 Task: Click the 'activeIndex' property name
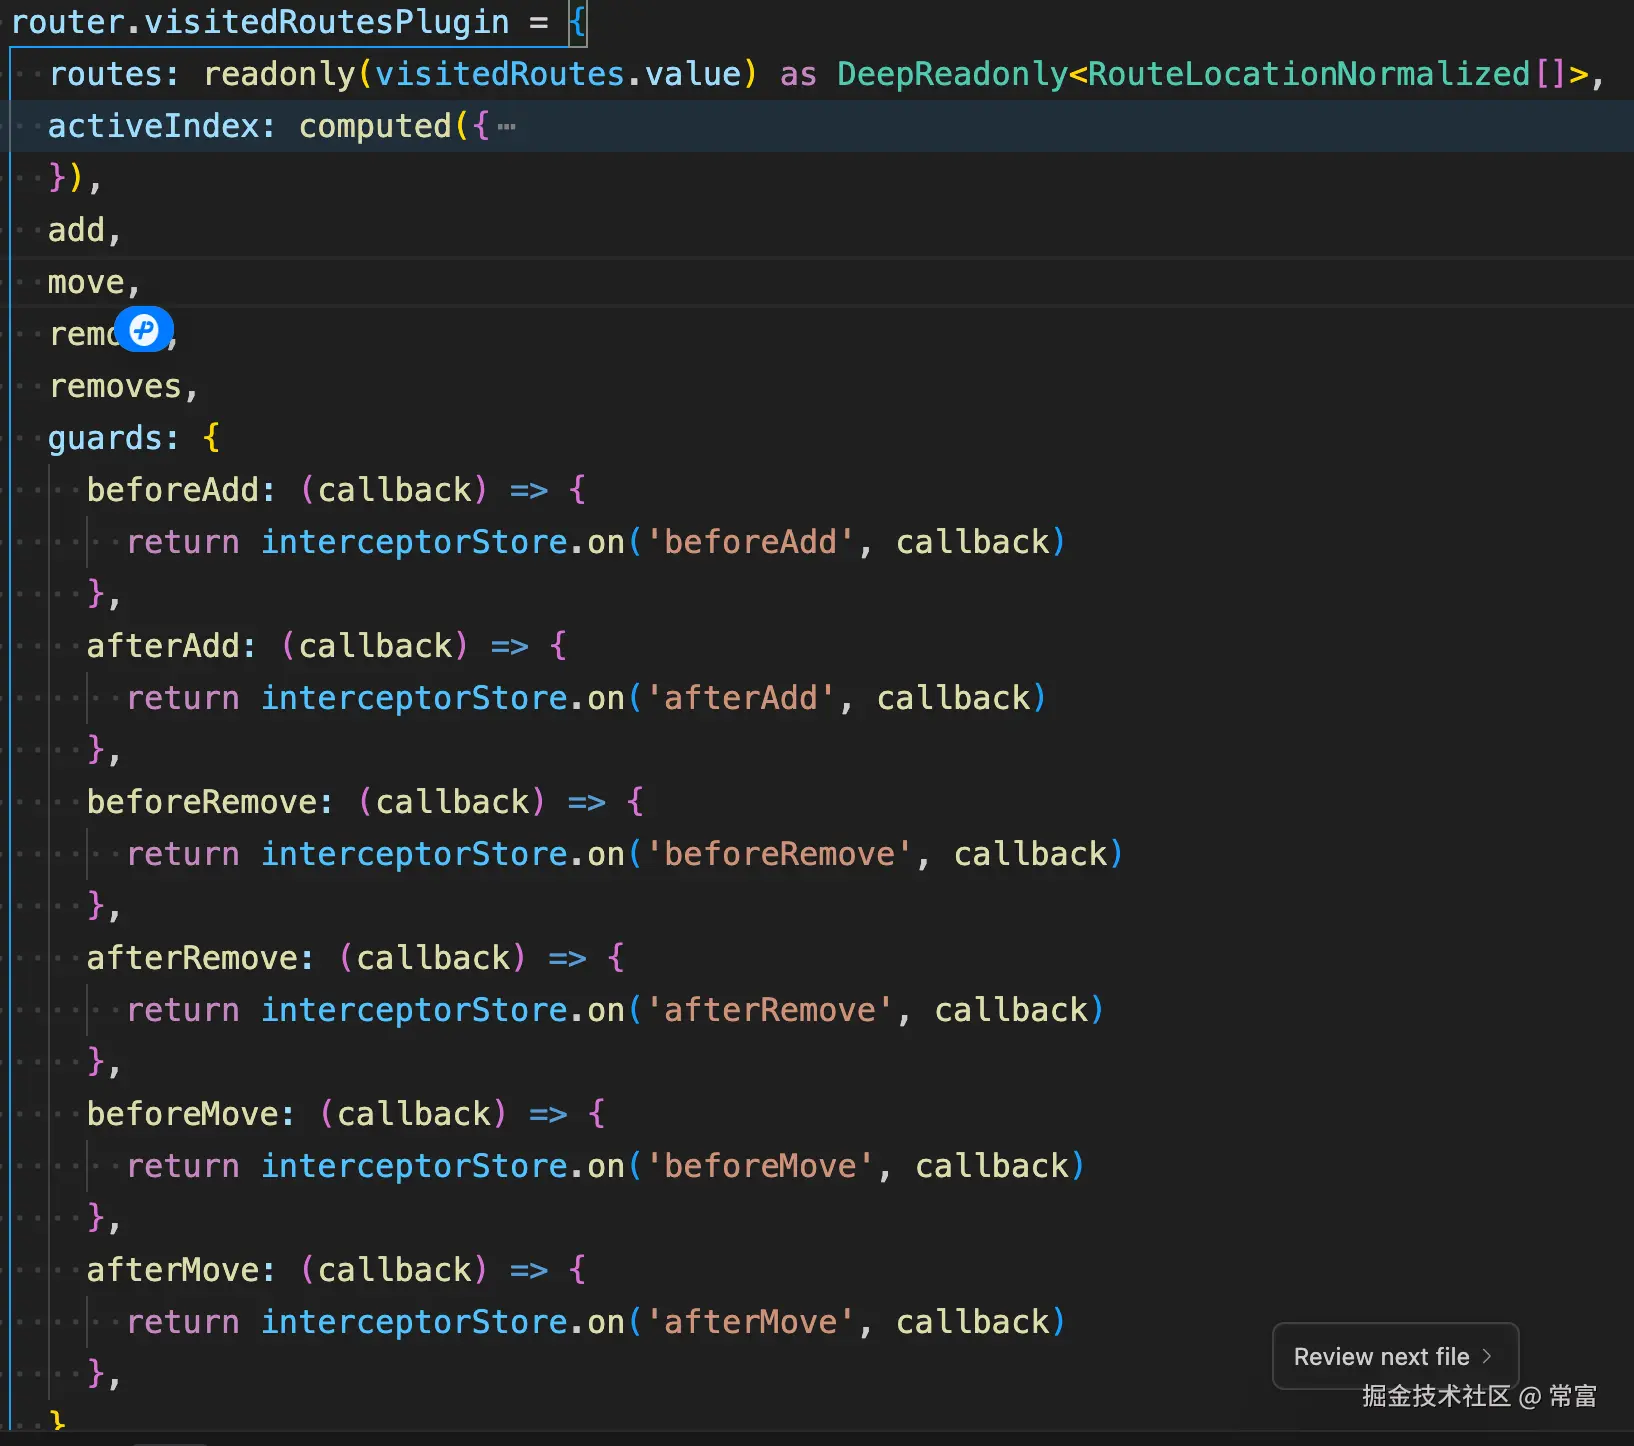[154, 126]
